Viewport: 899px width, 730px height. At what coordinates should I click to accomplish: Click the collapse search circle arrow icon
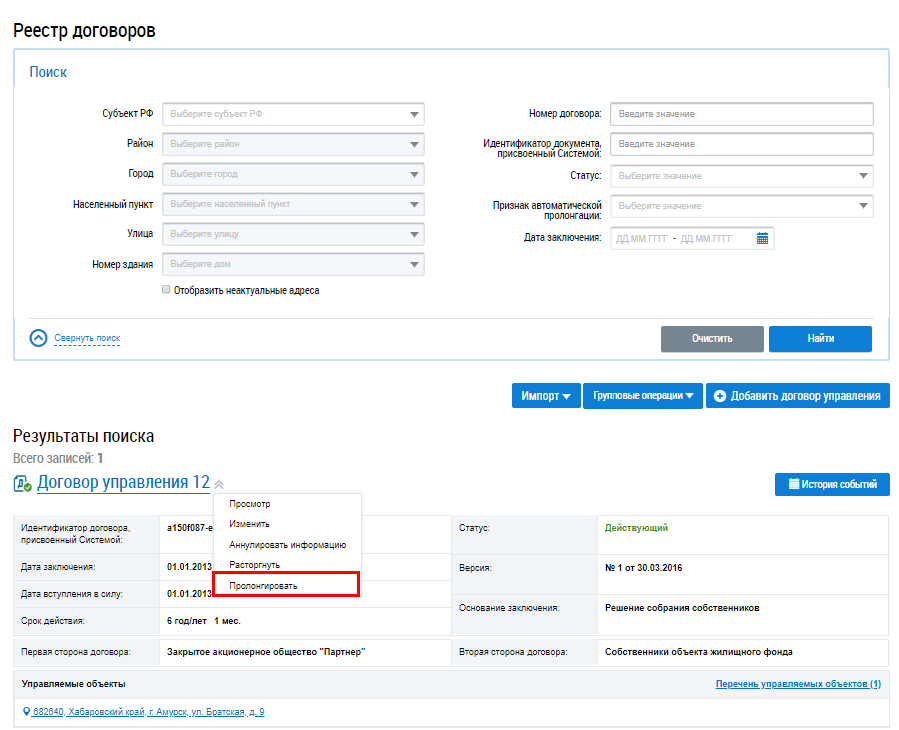[38, 338]
